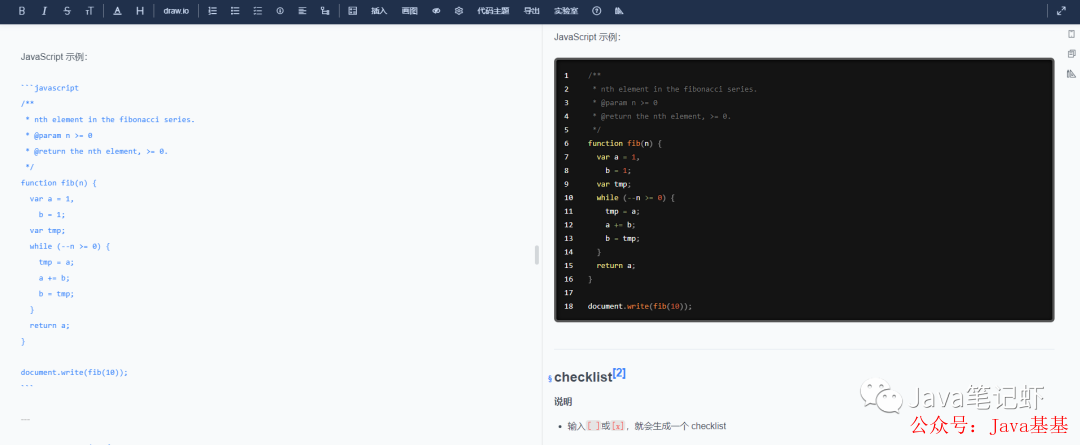Open draw.io diagram editor
The image size is (1080, 445).
pyautogui.click(x=176, y=11)
